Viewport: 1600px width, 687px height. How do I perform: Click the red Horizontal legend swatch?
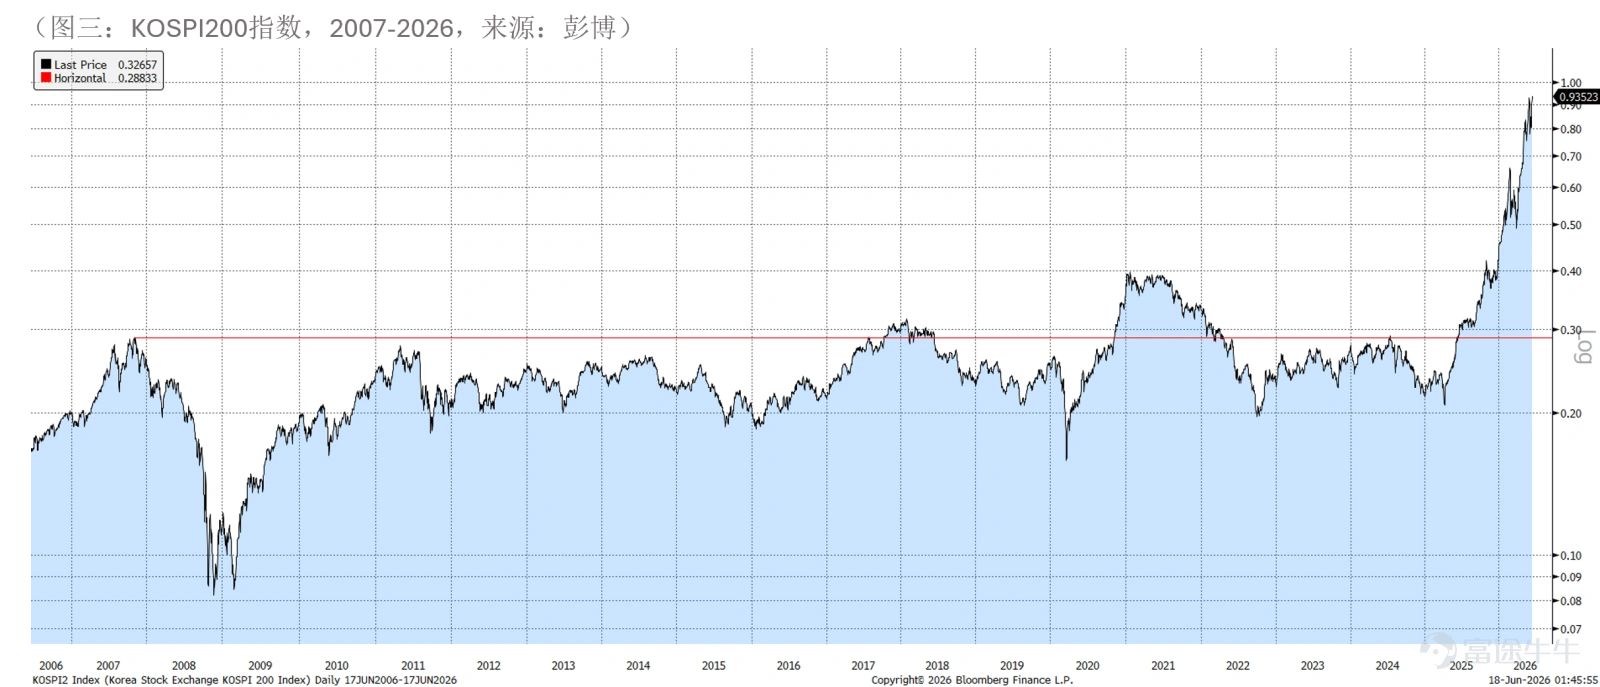[45, 77]
